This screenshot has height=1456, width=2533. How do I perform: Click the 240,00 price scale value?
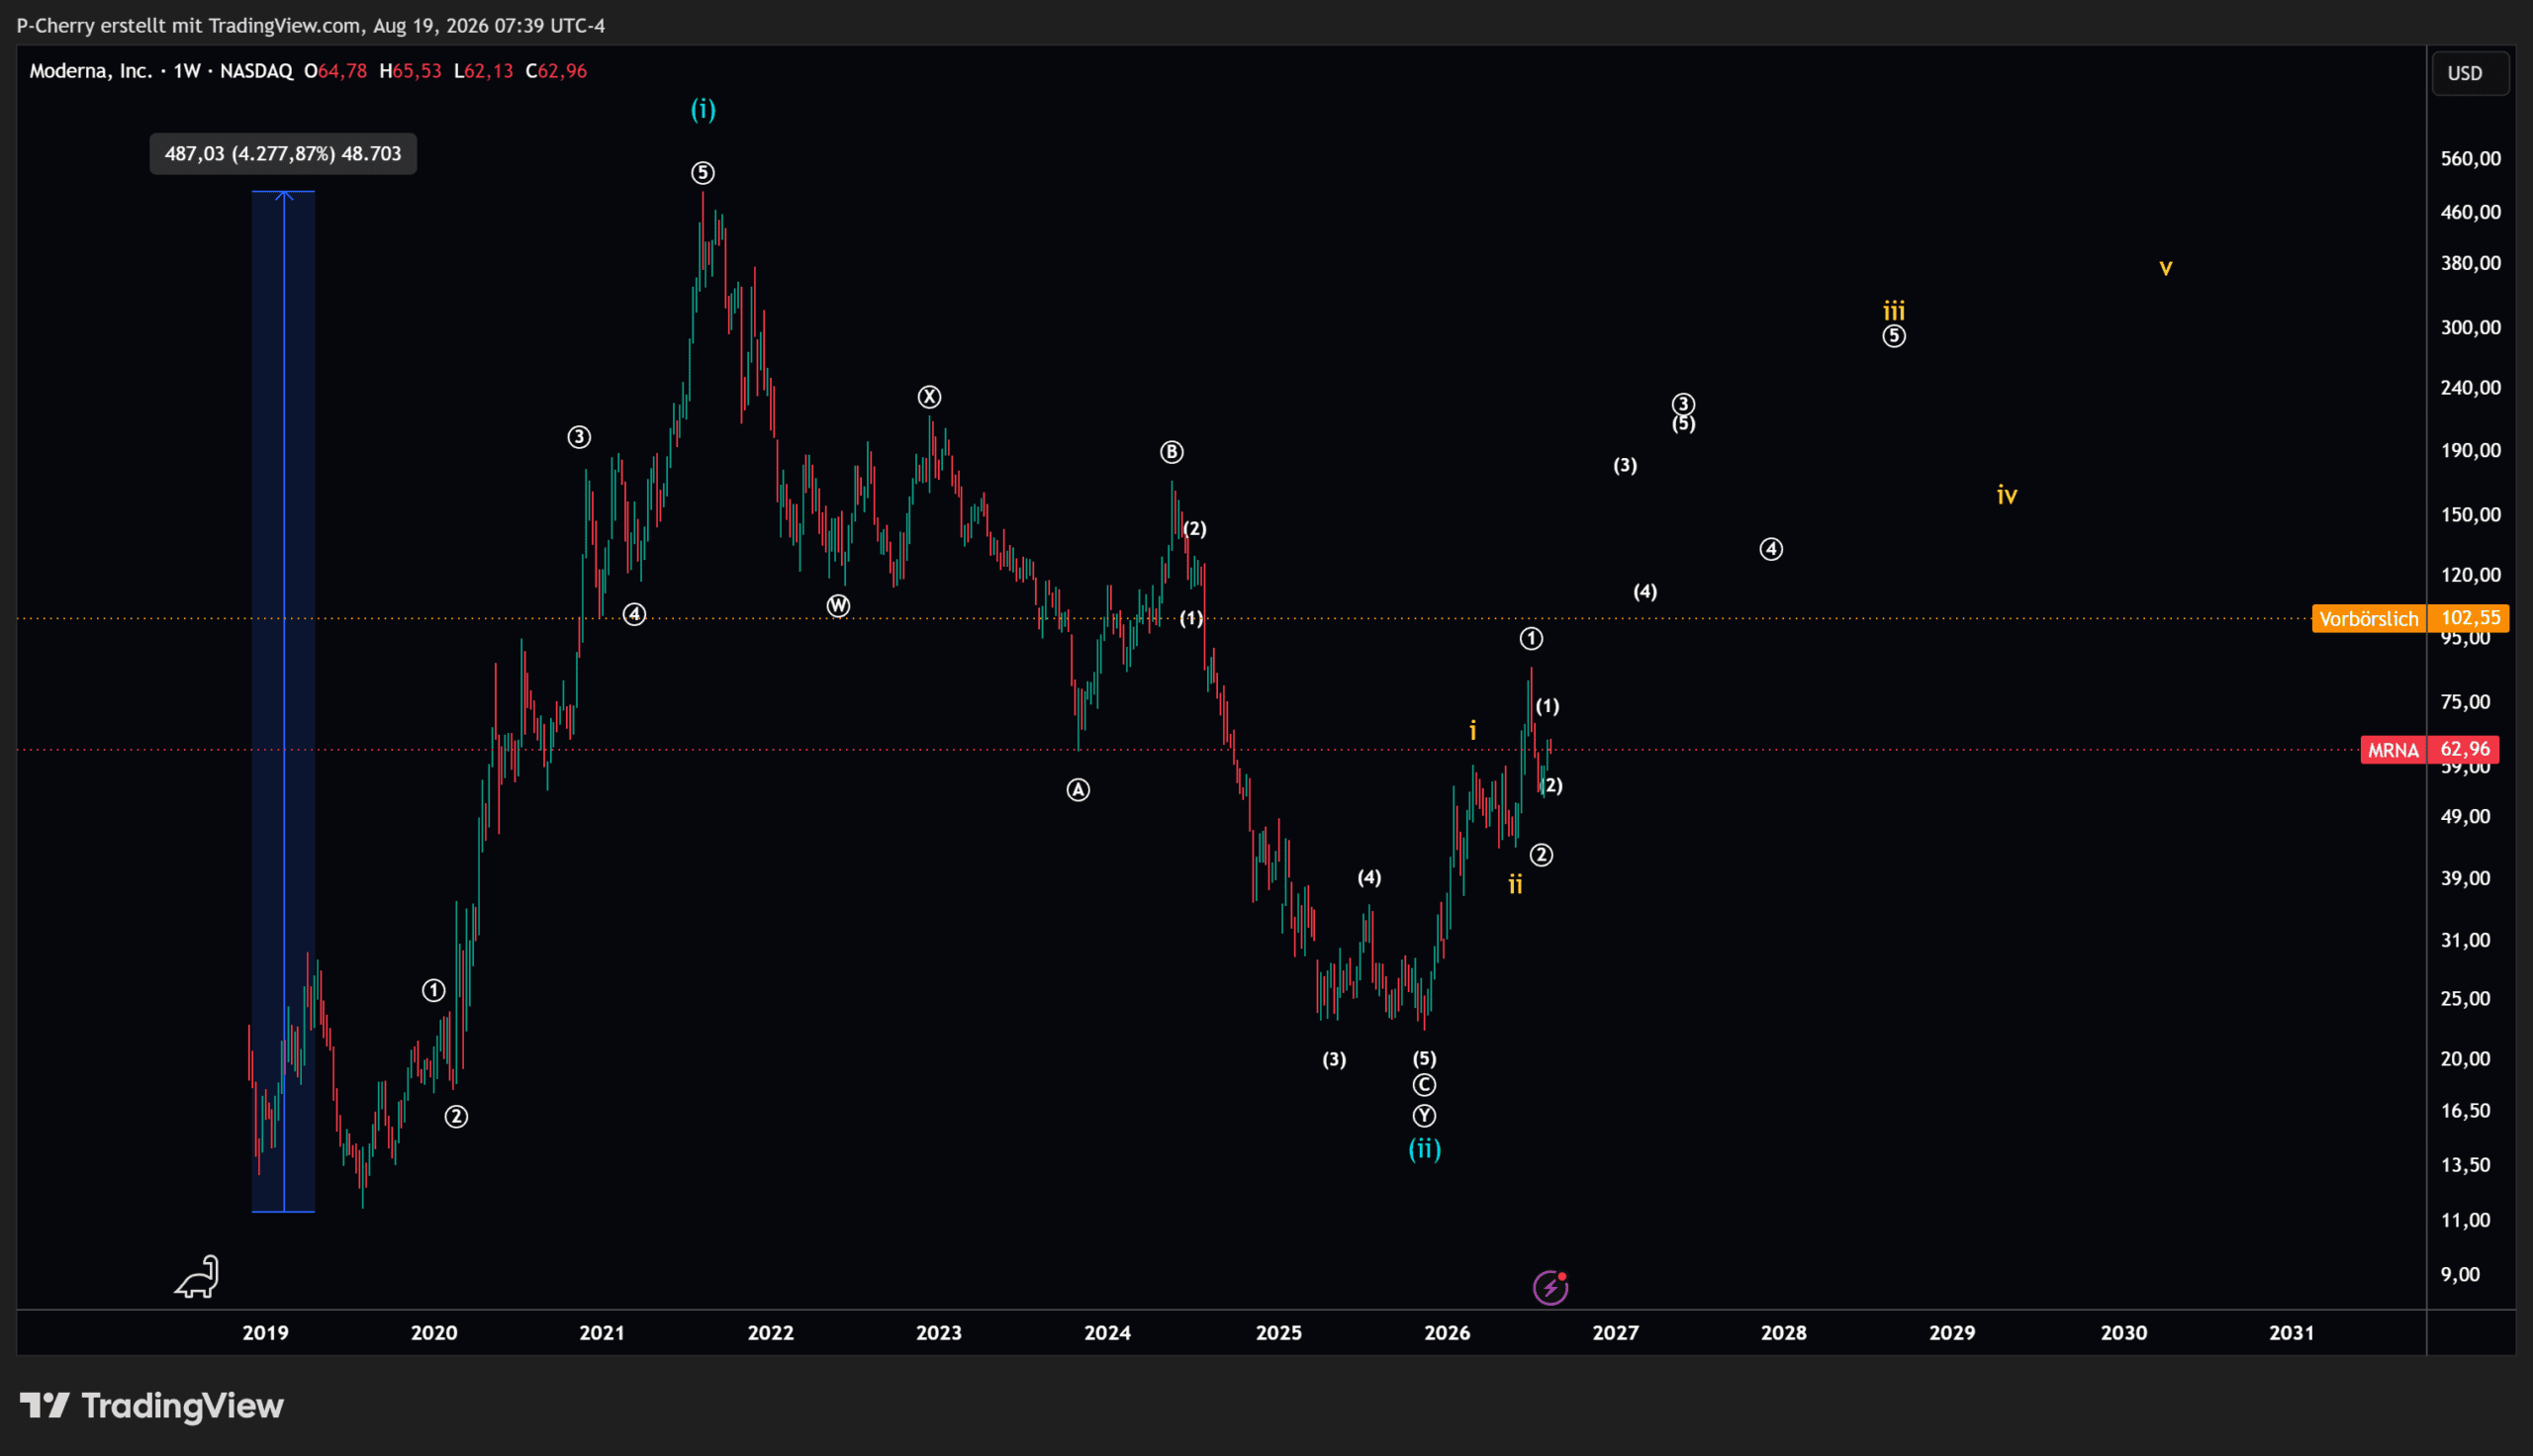tap(2470, 388)
